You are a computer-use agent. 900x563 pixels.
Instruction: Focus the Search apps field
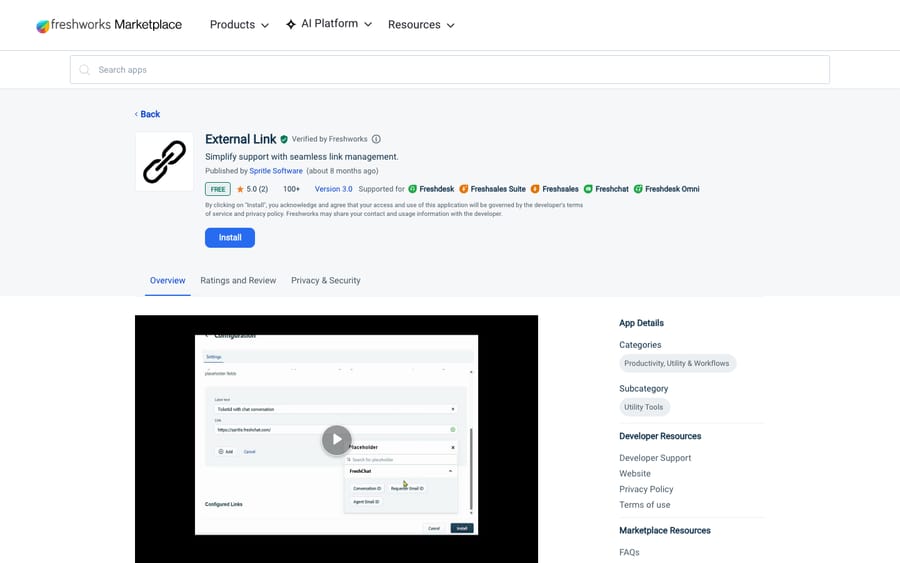449,69
